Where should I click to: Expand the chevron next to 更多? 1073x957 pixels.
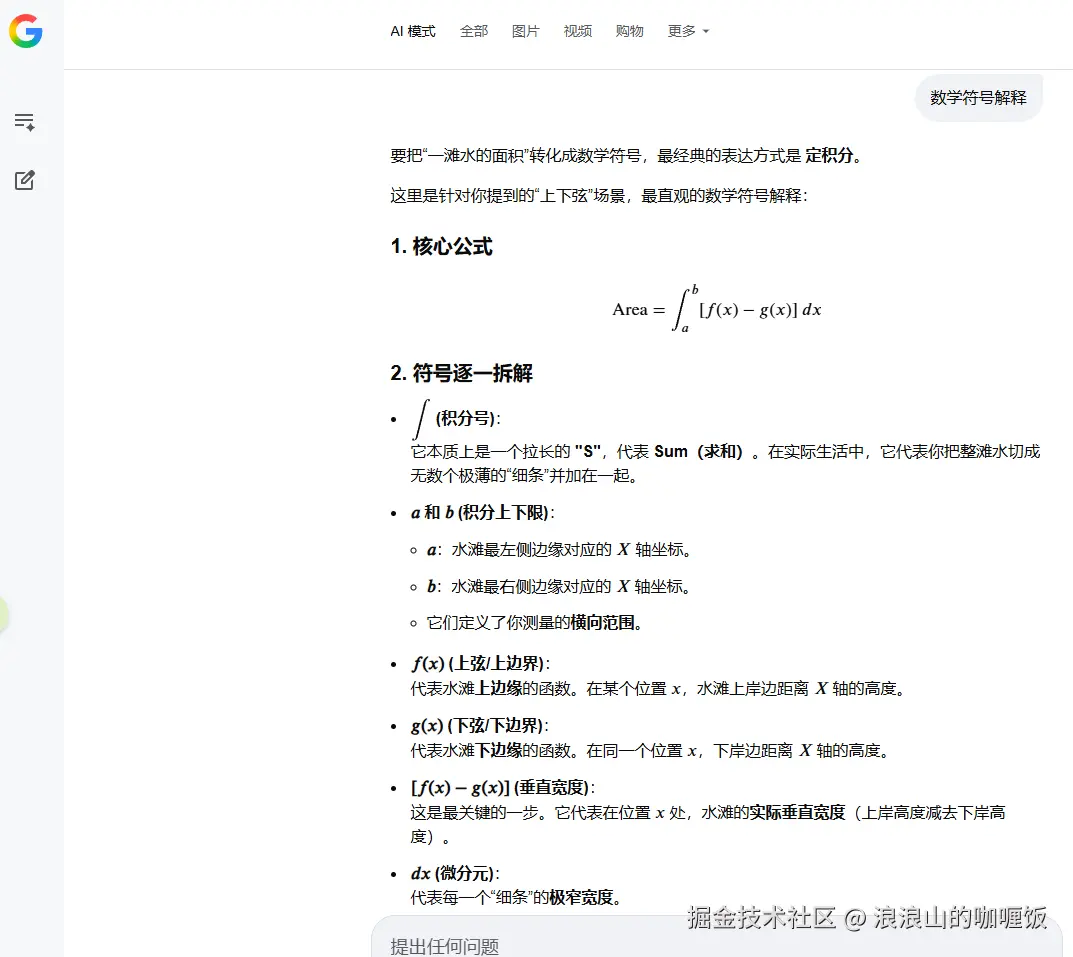[706, 31]
